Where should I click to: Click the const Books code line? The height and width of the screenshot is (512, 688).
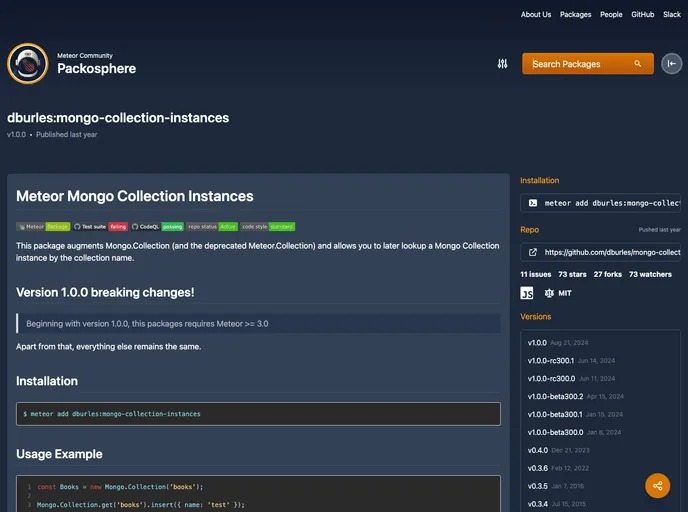(x=120, y=487)
